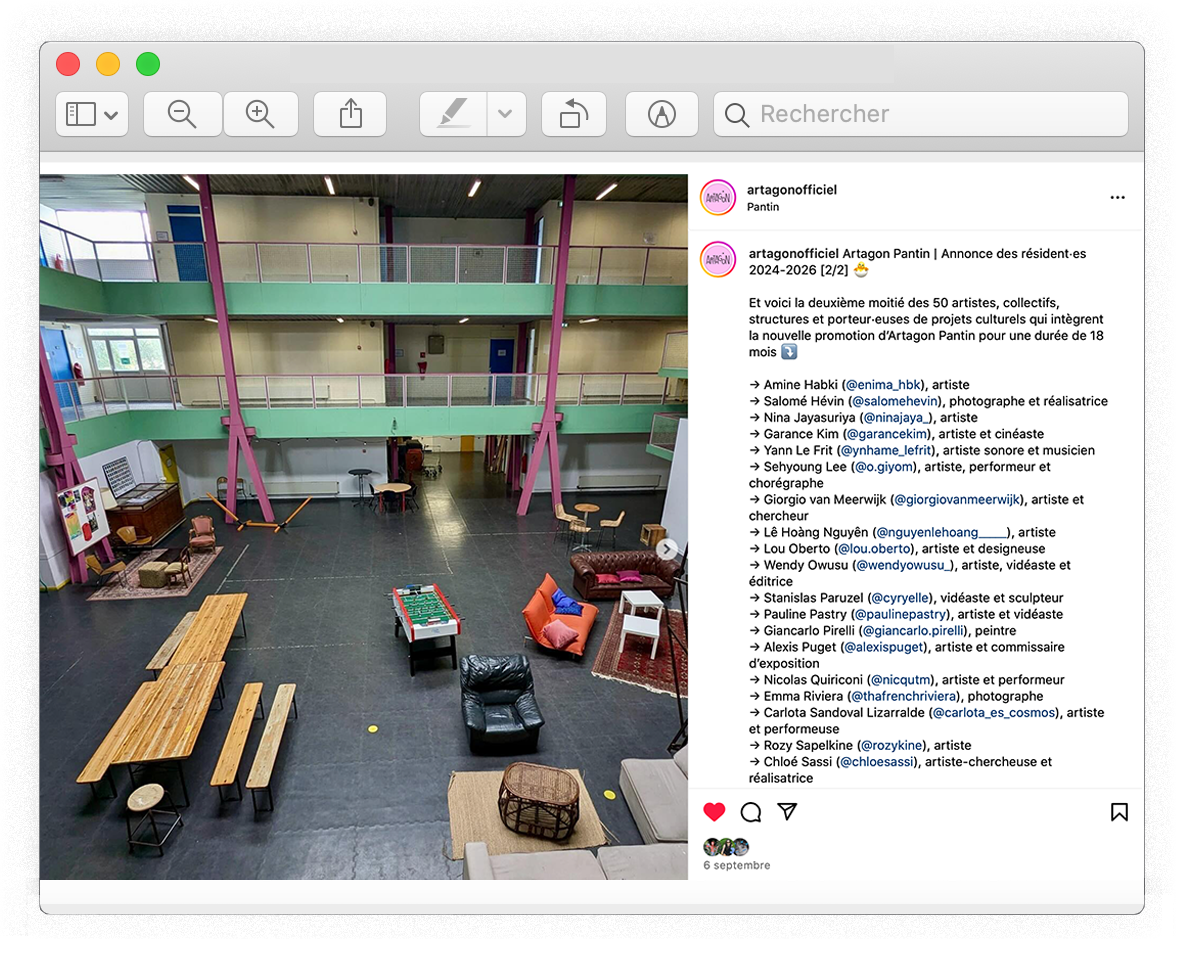
Task: Minimize the window with yellow button
Action: 108,64
